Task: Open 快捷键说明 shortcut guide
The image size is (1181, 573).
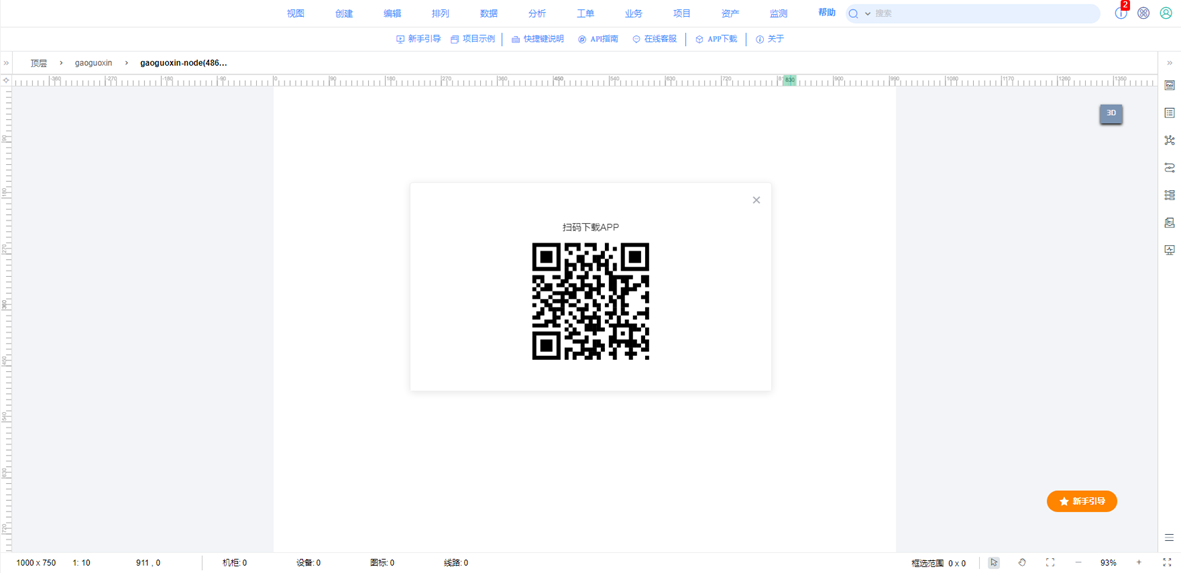Action: tap(537, 39)
